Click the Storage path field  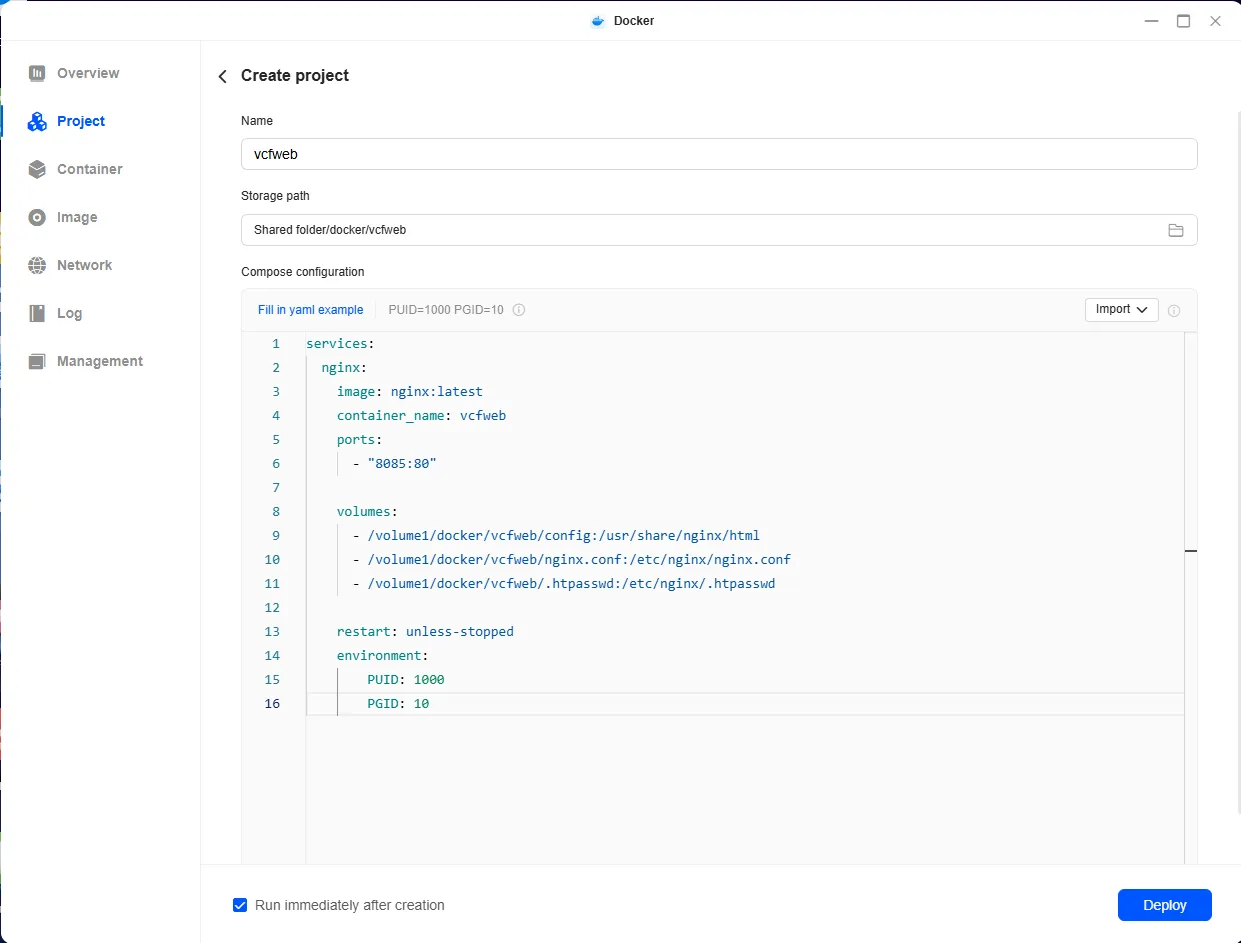tap(700, 230)
